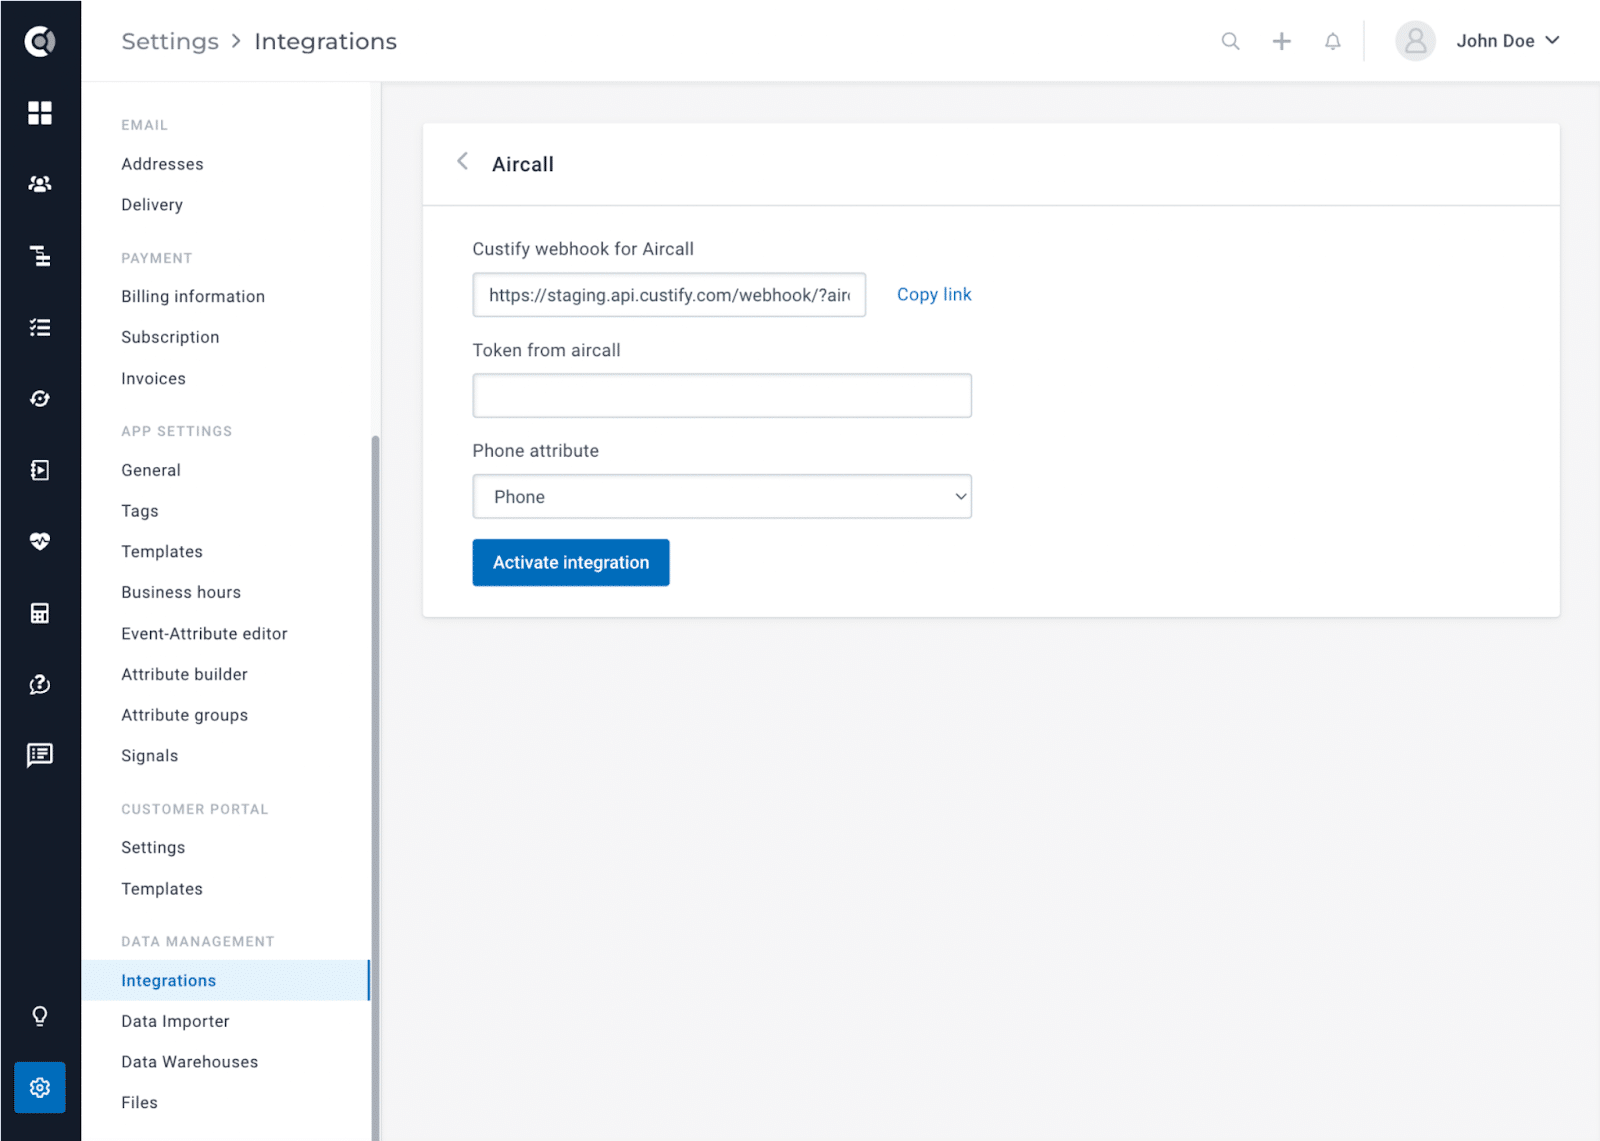Select Integrations in the sidebar menu
1600x1141 pixels.
coord(168,980)
